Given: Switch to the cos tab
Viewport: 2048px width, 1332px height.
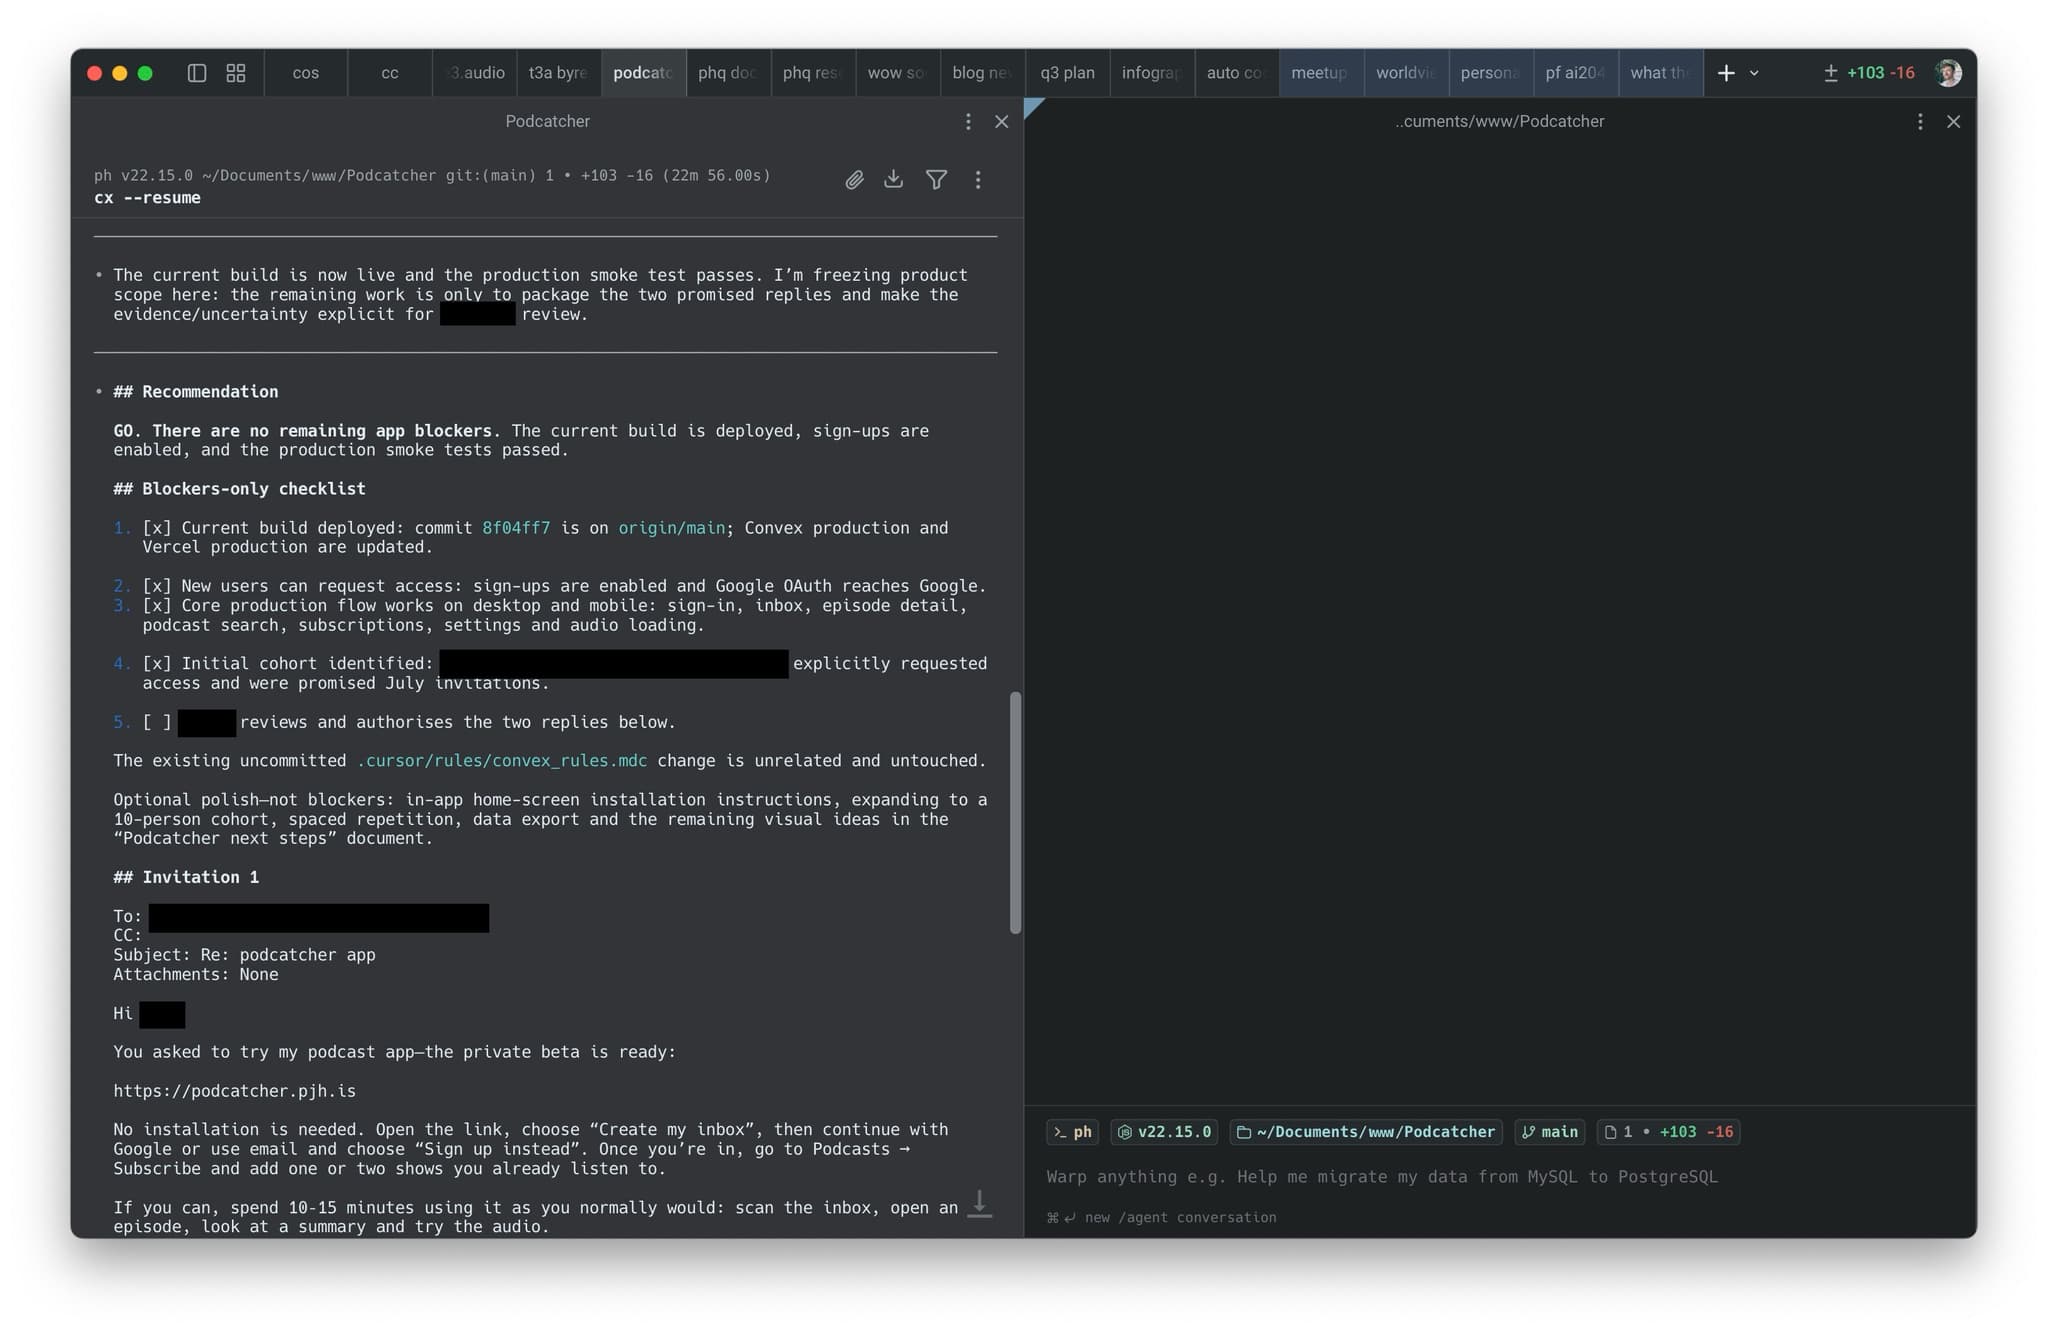Looking at the screenshot, I should [306, 73].
